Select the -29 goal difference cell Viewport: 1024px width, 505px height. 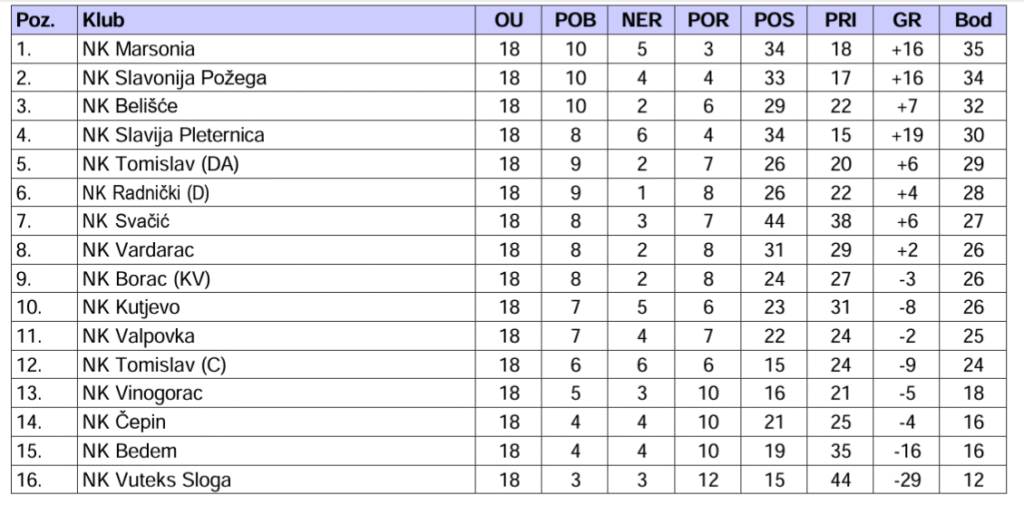tap(907, 480)
